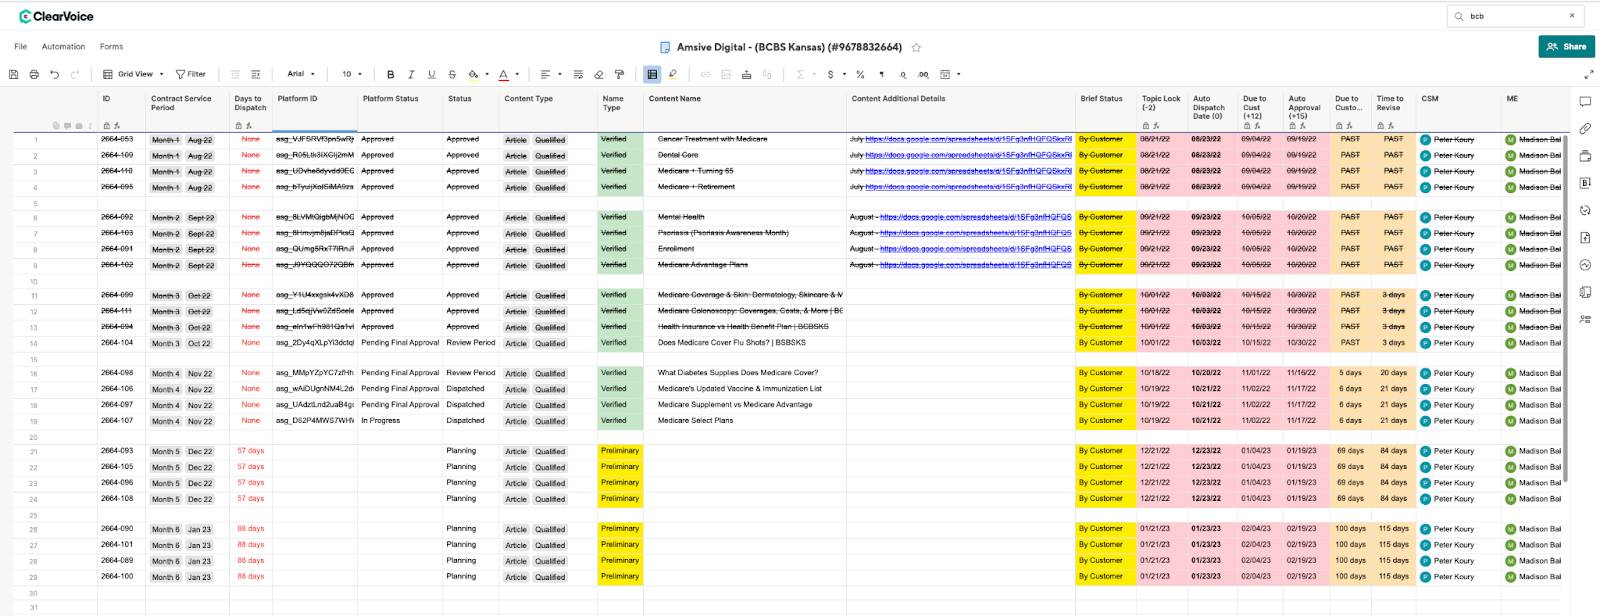Click the thousands separator comma icon
The width and height of the screenshot is (1600, 616).
881,74
